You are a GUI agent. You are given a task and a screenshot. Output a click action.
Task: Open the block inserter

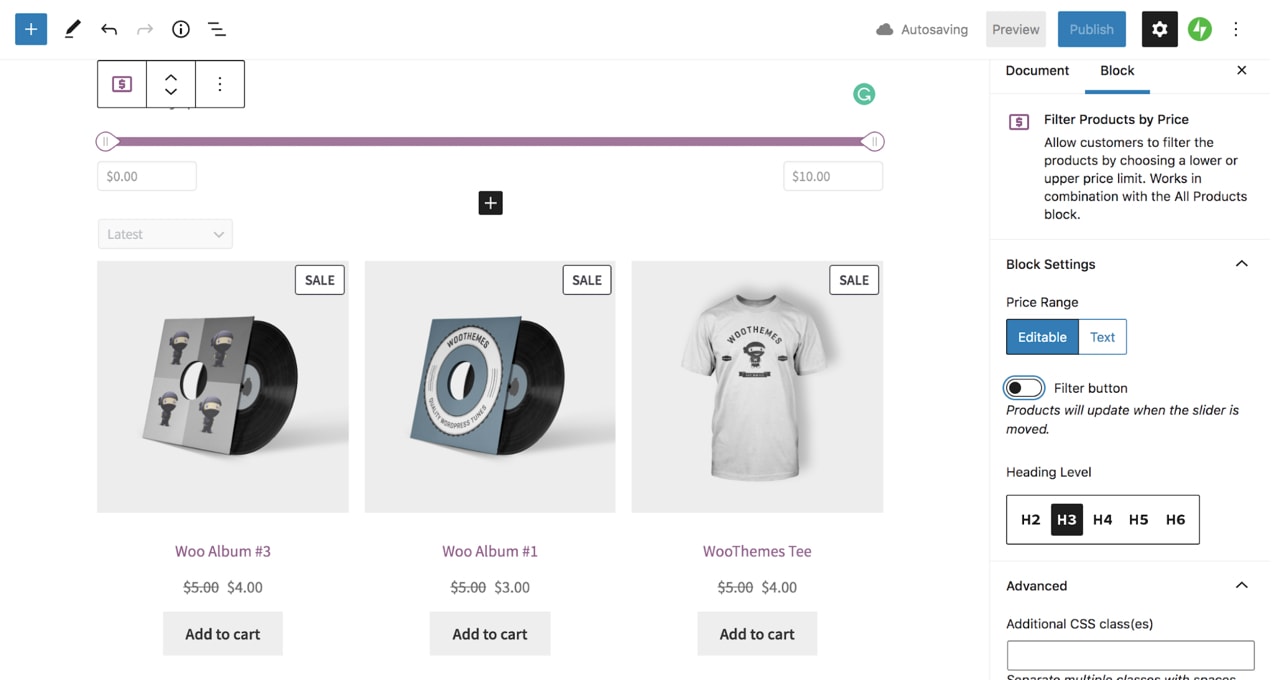pos(30,29)
